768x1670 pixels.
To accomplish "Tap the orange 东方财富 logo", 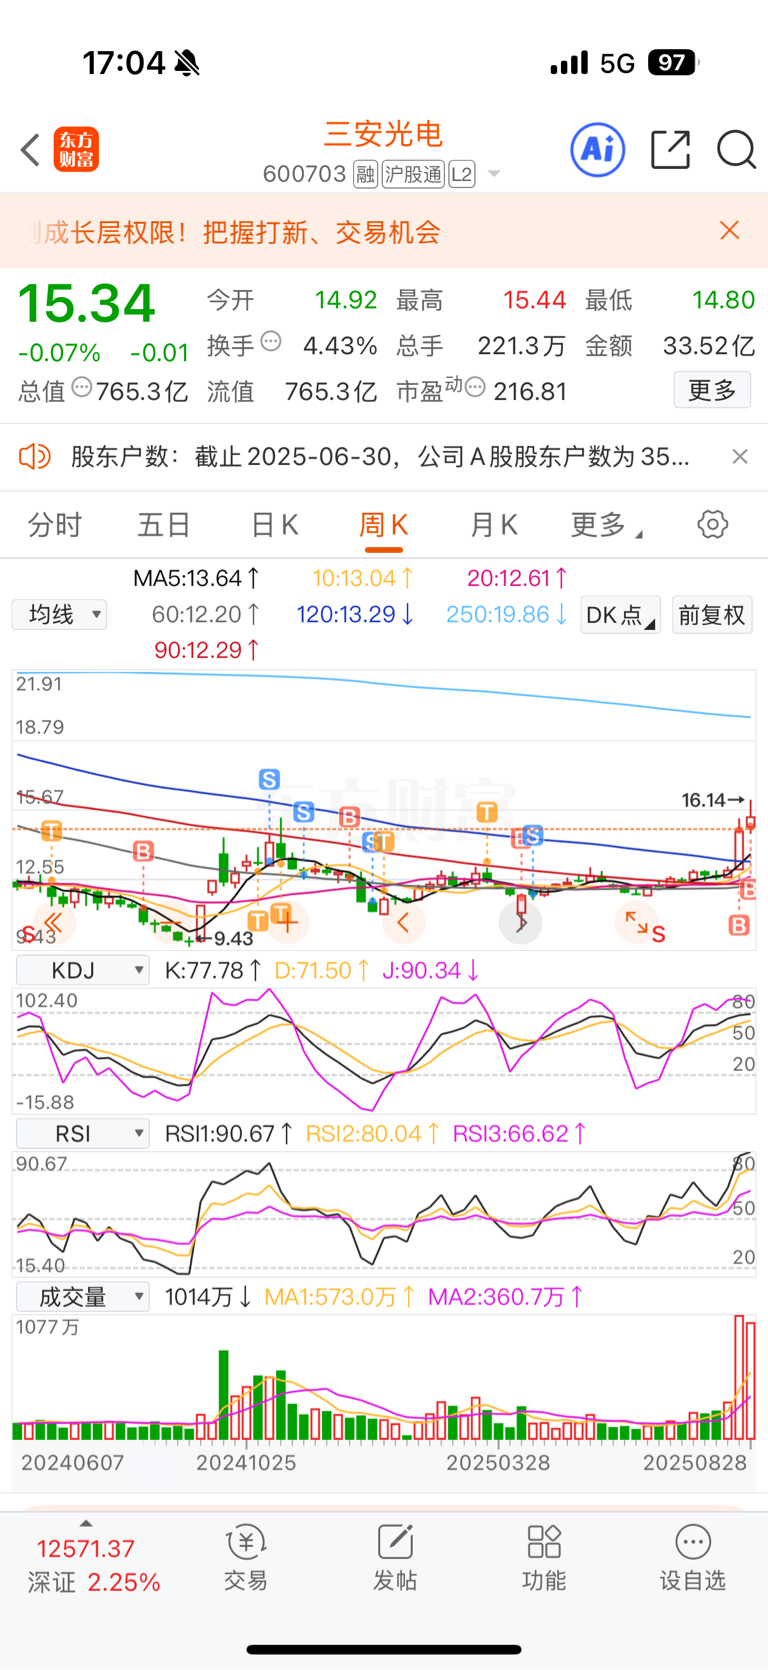I will (76, 150).
